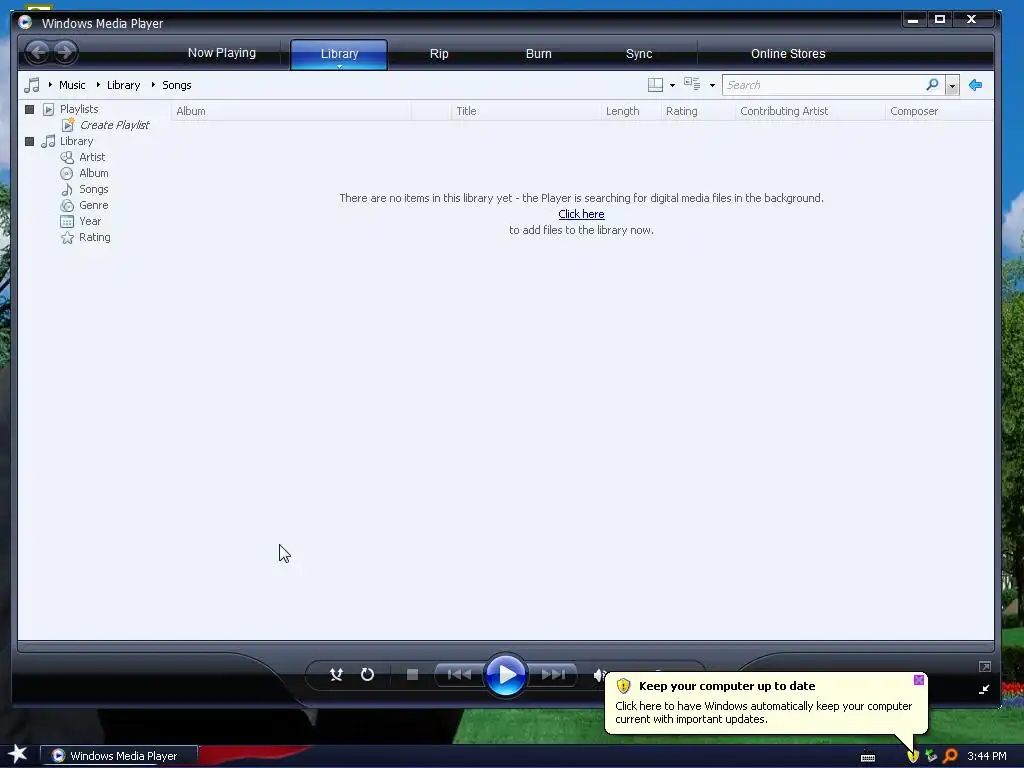The width and height of the screenshot is (1024, 768).
Task: Turn on shuffle
Action: [x=336, y=675]
